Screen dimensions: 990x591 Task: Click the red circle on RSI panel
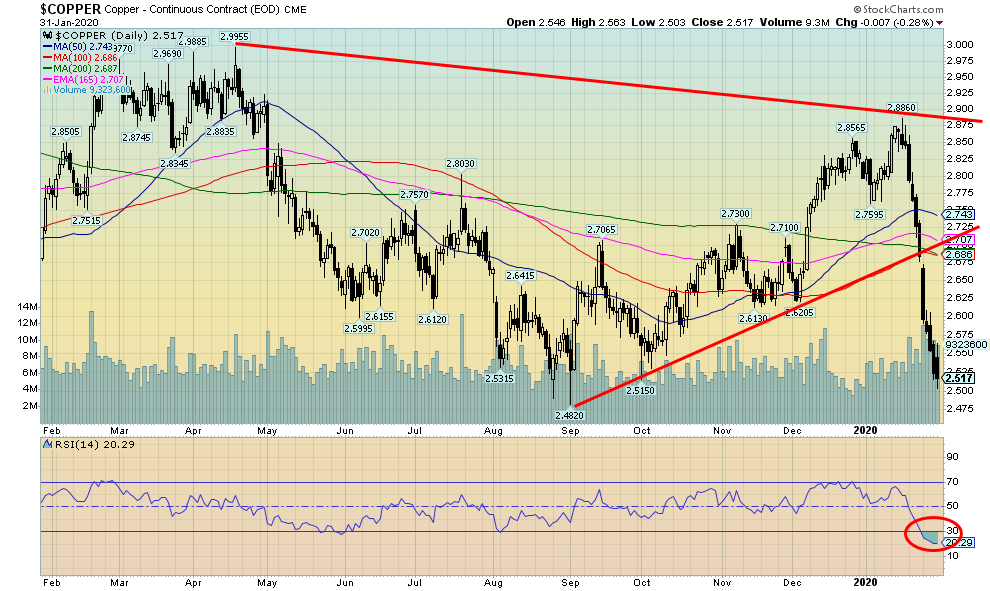(926, 534)
